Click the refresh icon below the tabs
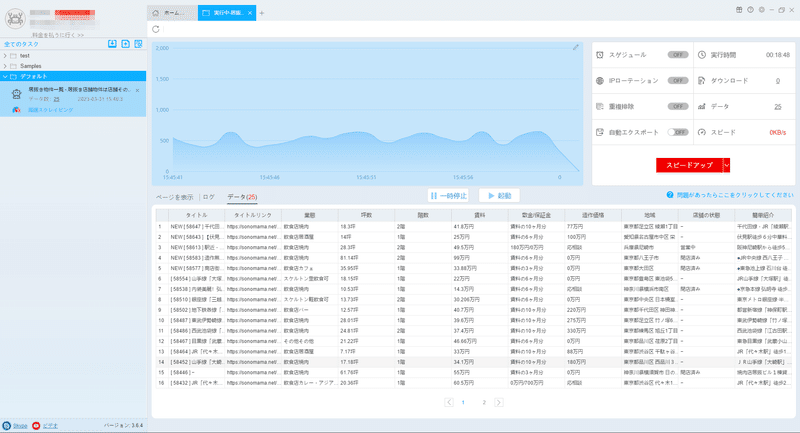The height and width of the screenshot is (433, 800). pyautogui.click(x=156, y=29)
